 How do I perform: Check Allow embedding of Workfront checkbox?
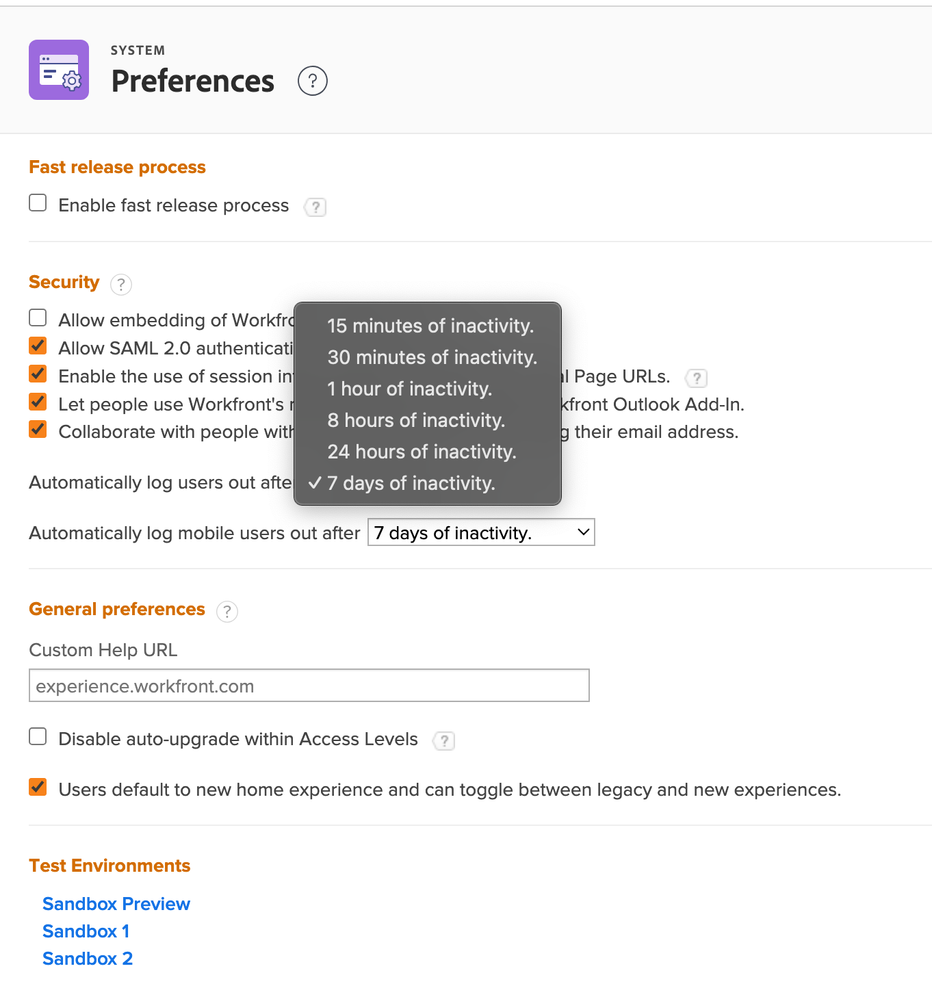coord(38,318)
